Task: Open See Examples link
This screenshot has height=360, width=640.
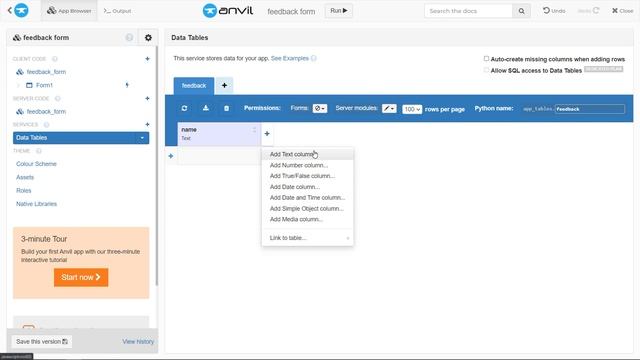Action: [290, 58]
